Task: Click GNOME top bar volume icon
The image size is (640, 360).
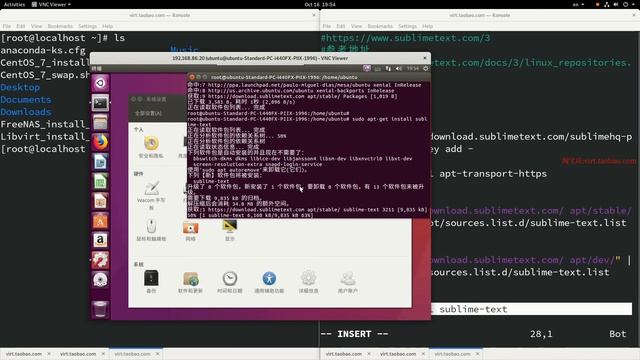Action: [x=616, y=4]
